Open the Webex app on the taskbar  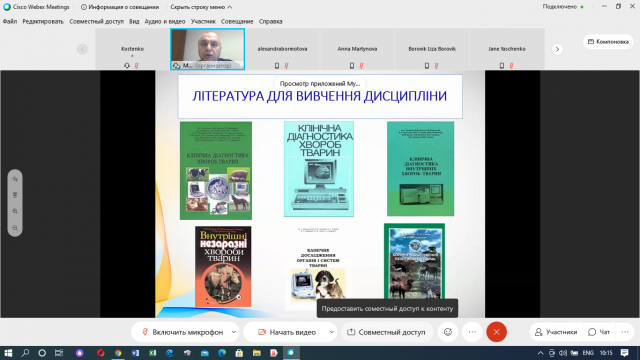tap(291, 353)
